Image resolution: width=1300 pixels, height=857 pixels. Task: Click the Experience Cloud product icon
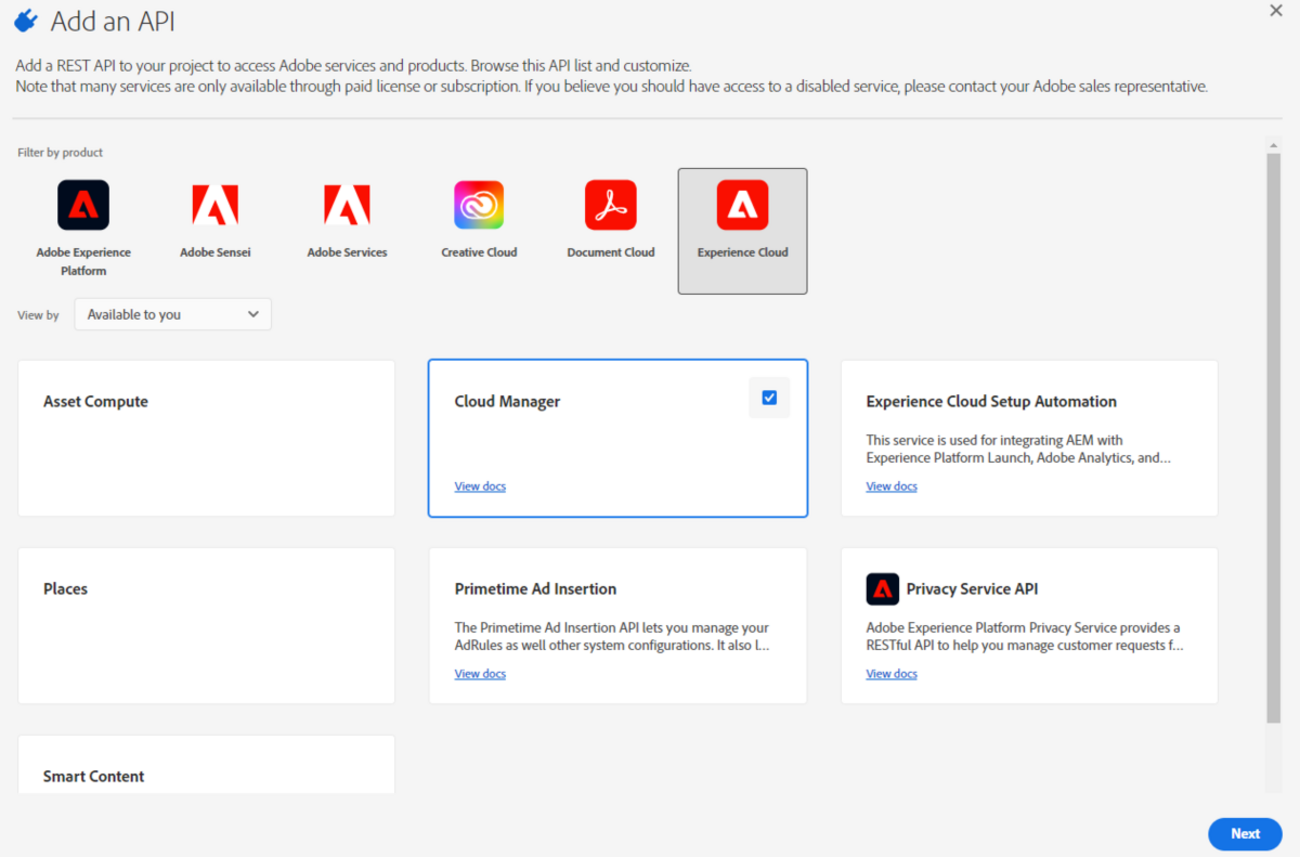[x=742, y=205]
